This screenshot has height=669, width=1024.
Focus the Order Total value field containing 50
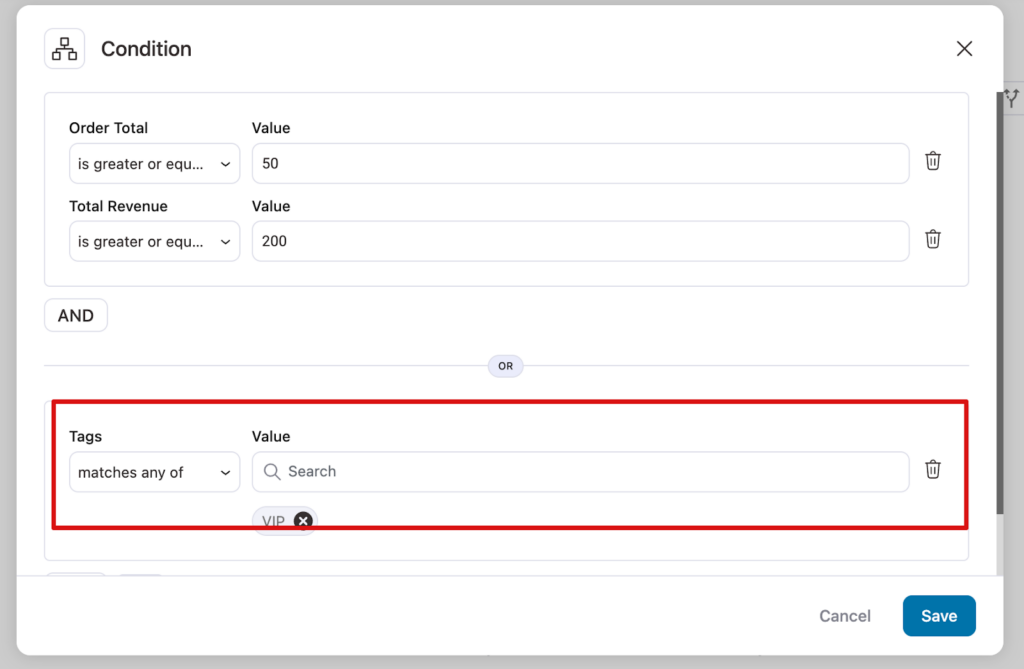click(x=580, y=164)
